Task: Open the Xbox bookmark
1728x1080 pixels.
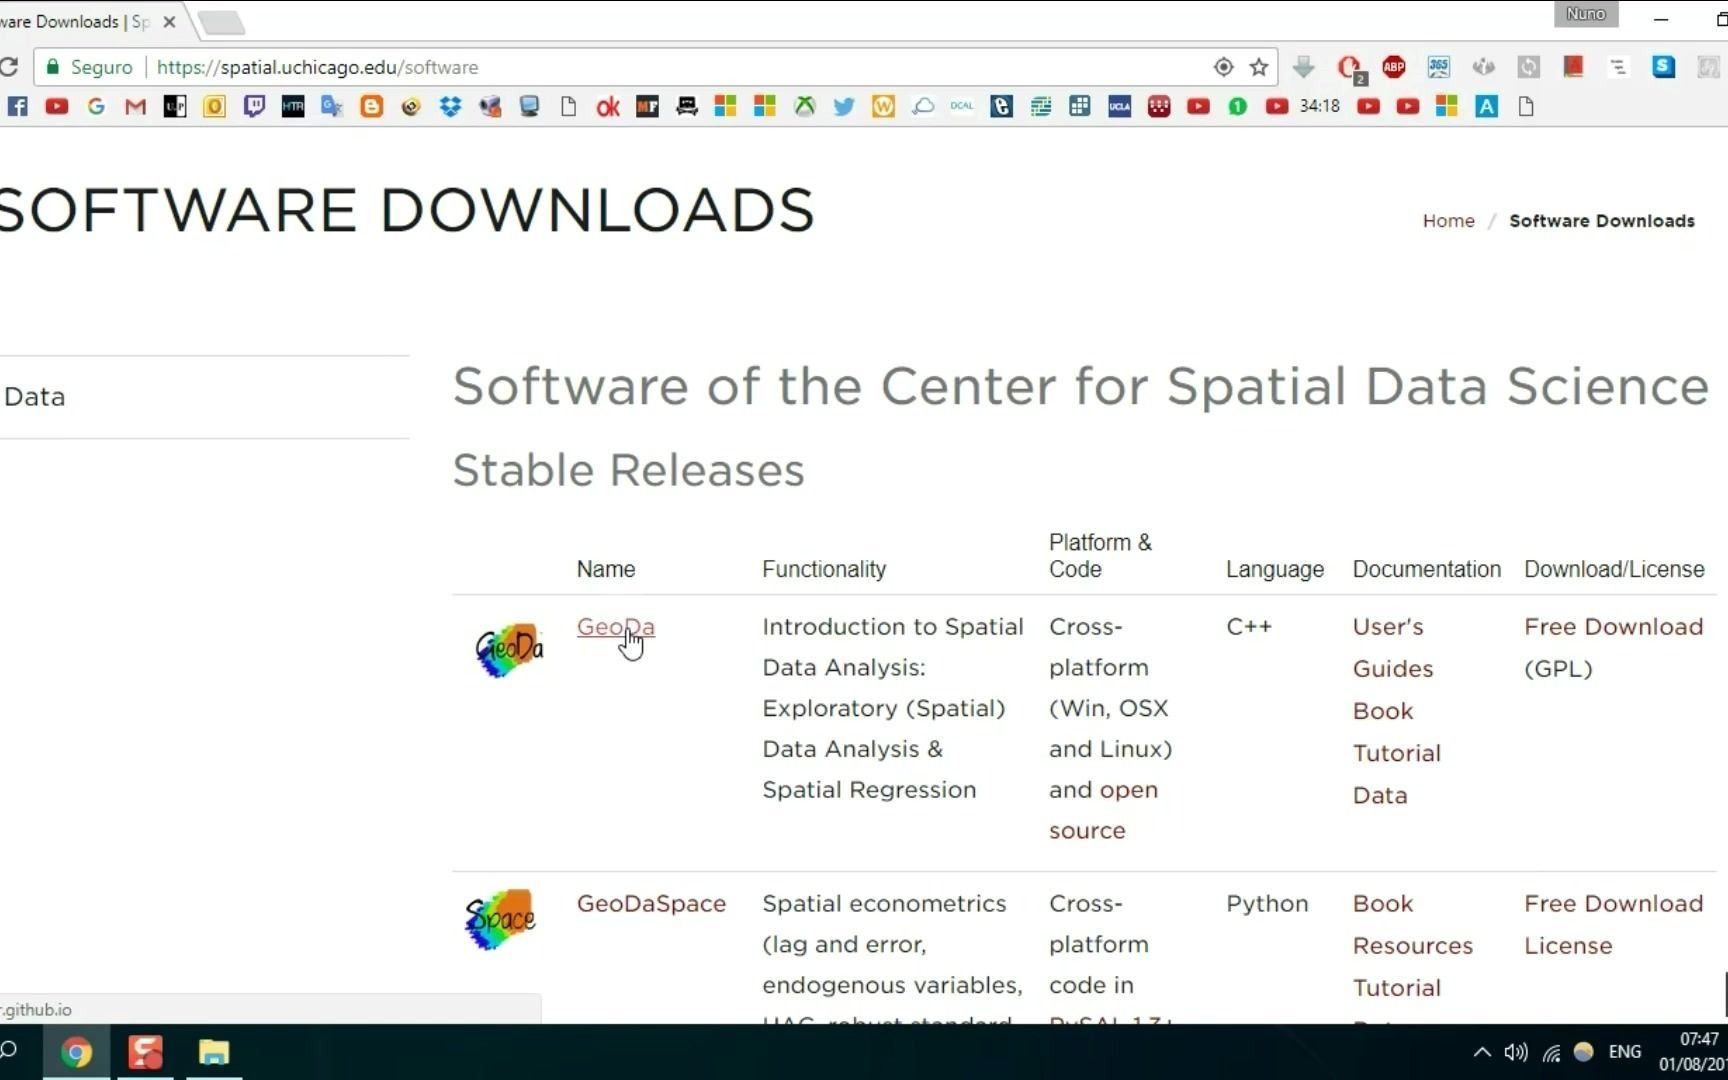Action: [804, 106]
